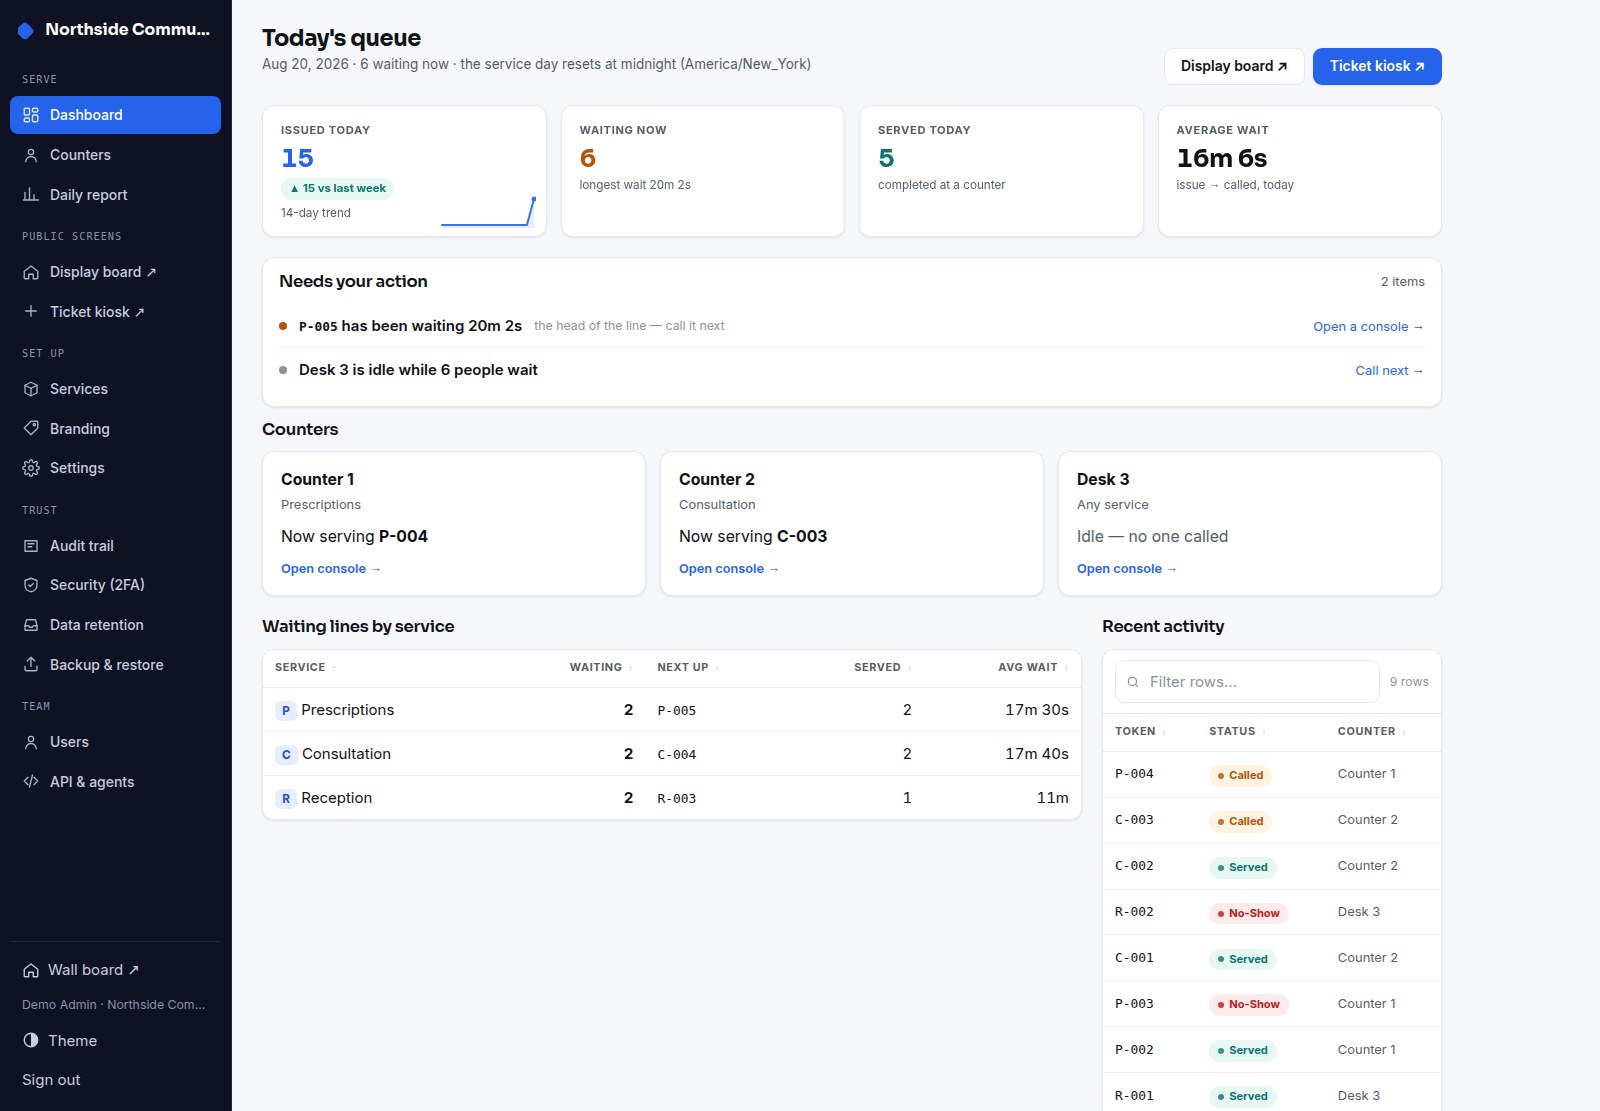Click the P-005 next up token
Image resolution: width=1600 pixels, height=1111 pixels.
click(677, 711)
